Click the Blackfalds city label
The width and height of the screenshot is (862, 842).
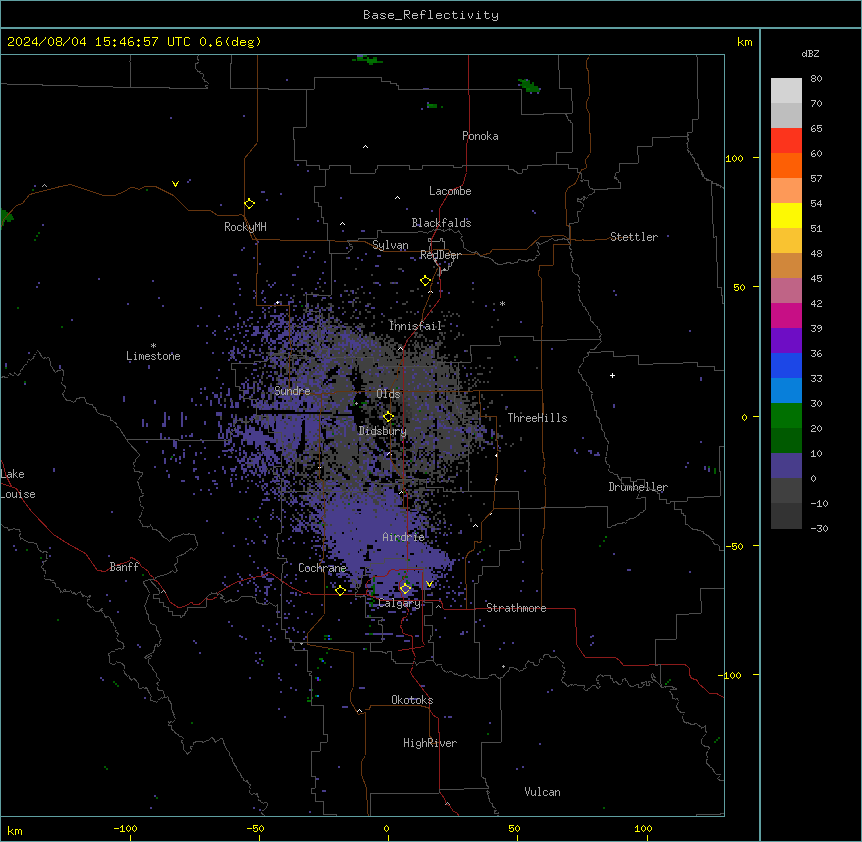point(441,223)
